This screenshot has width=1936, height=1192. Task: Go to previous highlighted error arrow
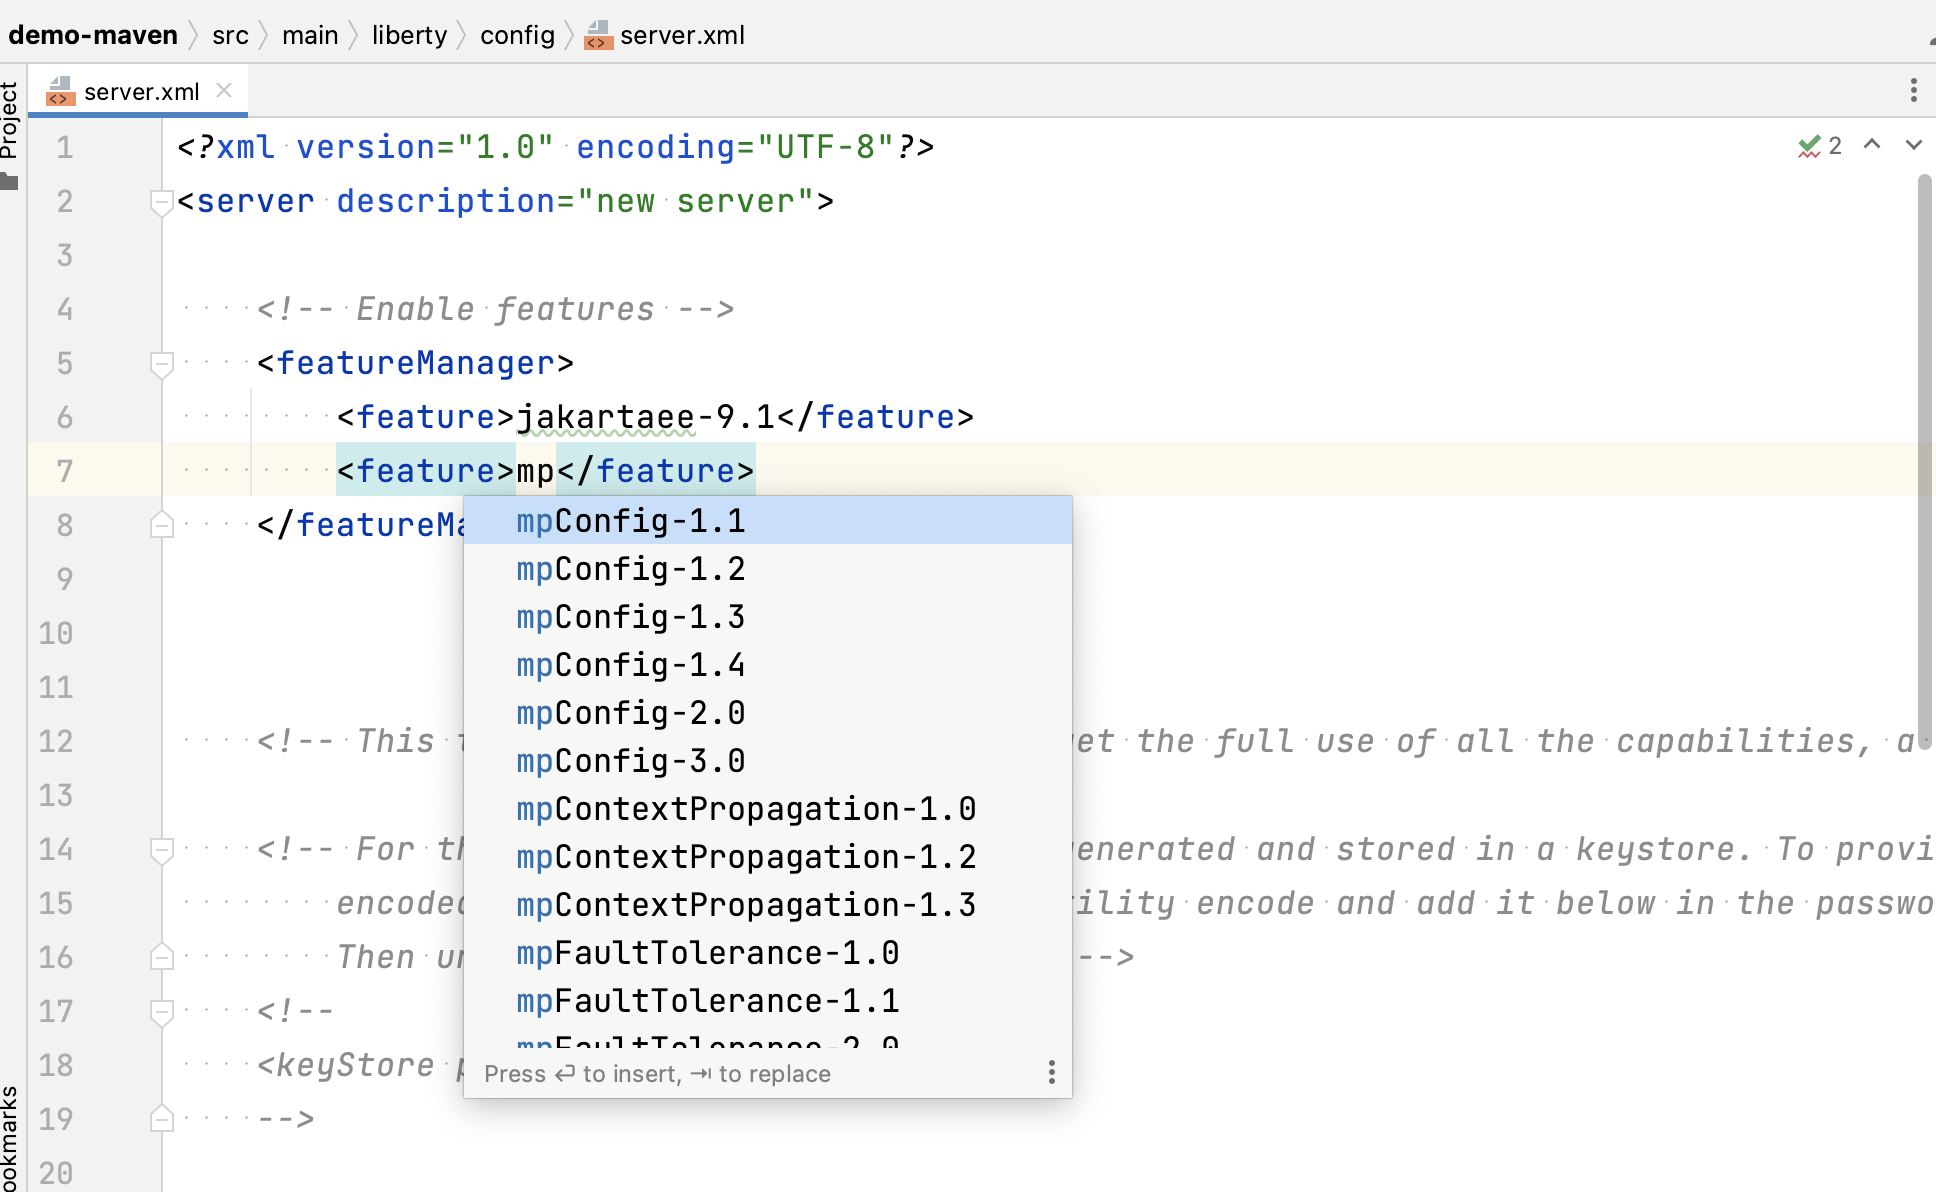(x=1872, y=145)
